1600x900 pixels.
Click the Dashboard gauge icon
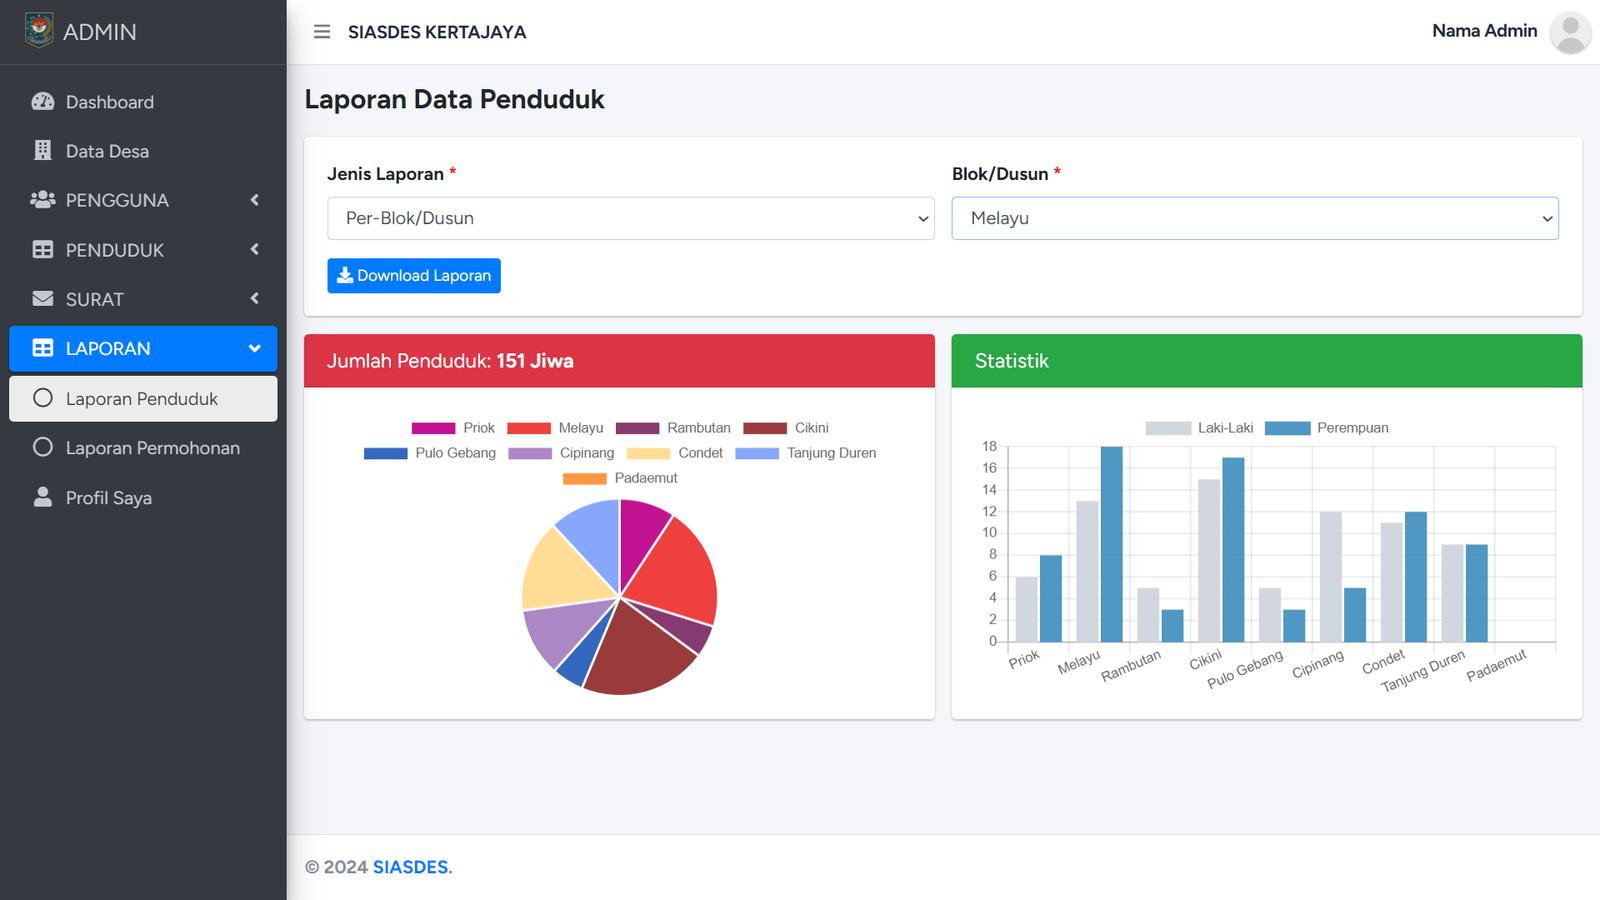[43, 102]
